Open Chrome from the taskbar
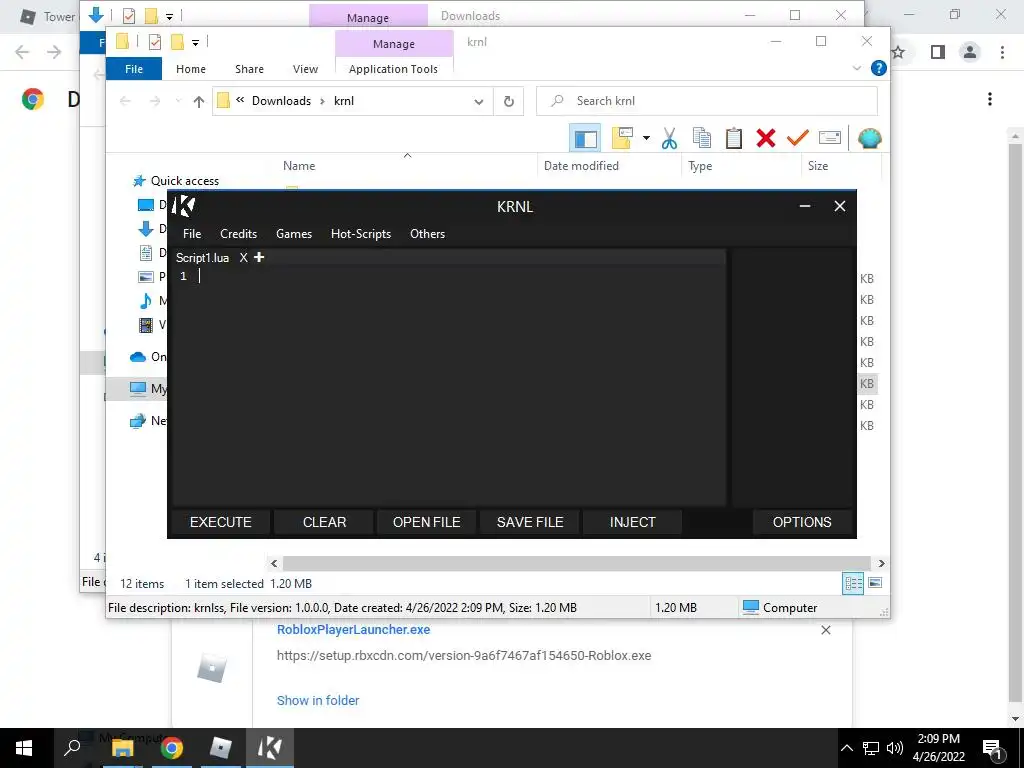The height and width of the screenshot is (768, 1024). (172, 748)
